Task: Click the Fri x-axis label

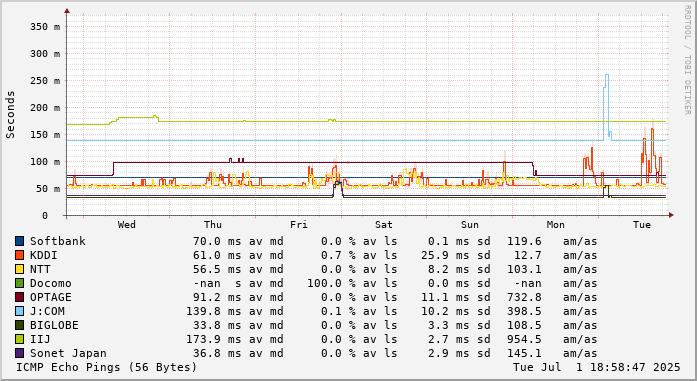Action: tap(298, 225)
